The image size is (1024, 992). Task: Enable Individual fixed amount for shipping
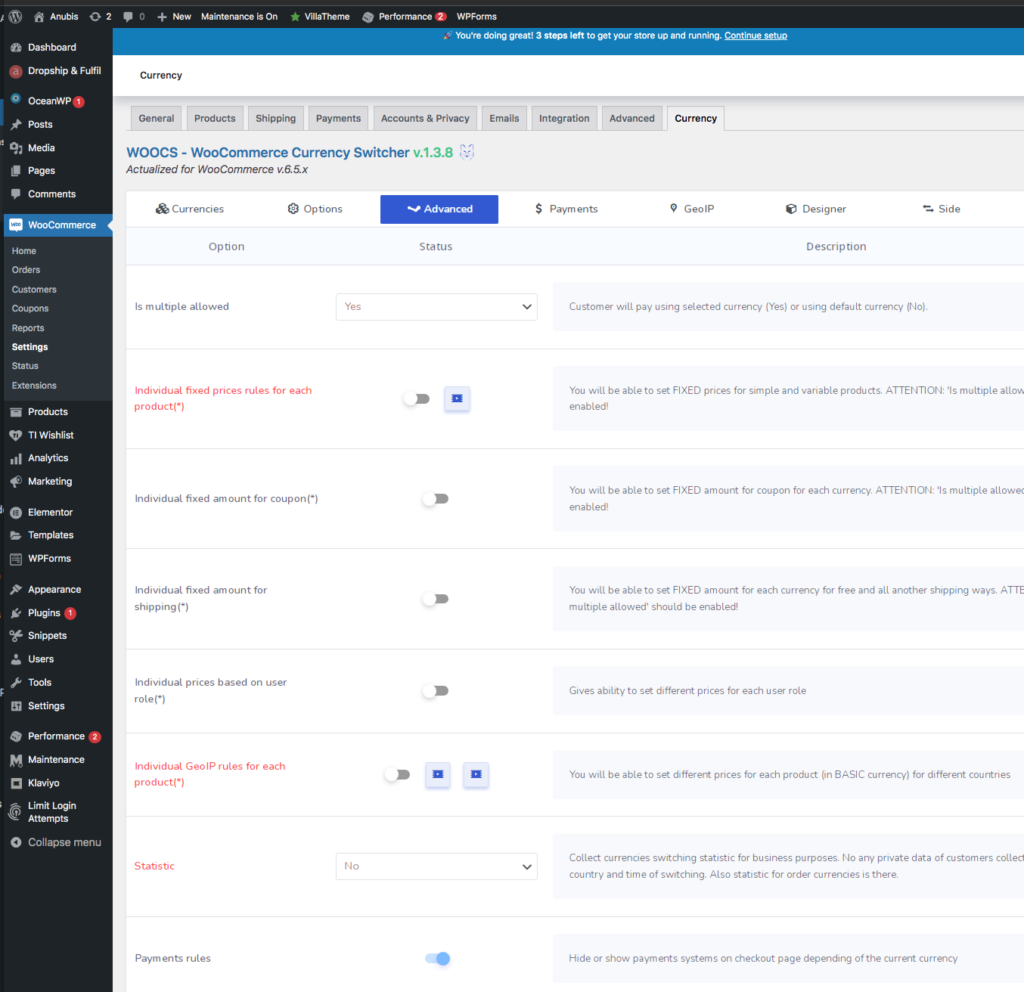(436, 599)
